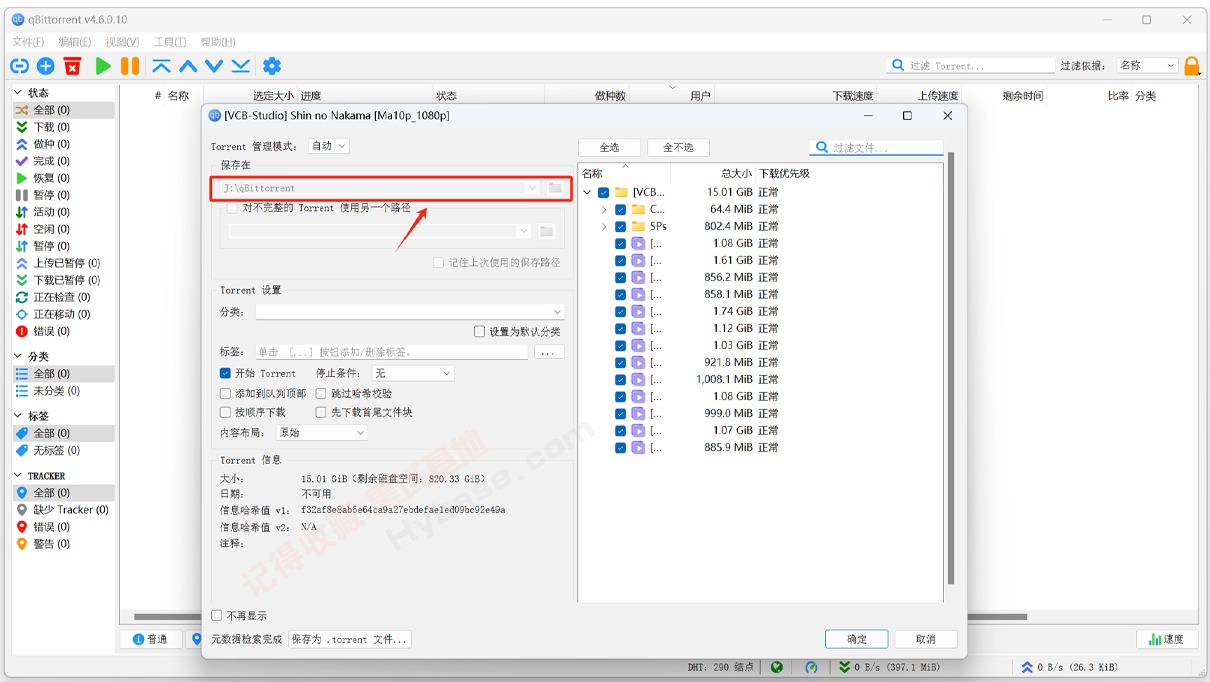
Task: Open the 内容布局 dropdown
Action: [321, 431]
